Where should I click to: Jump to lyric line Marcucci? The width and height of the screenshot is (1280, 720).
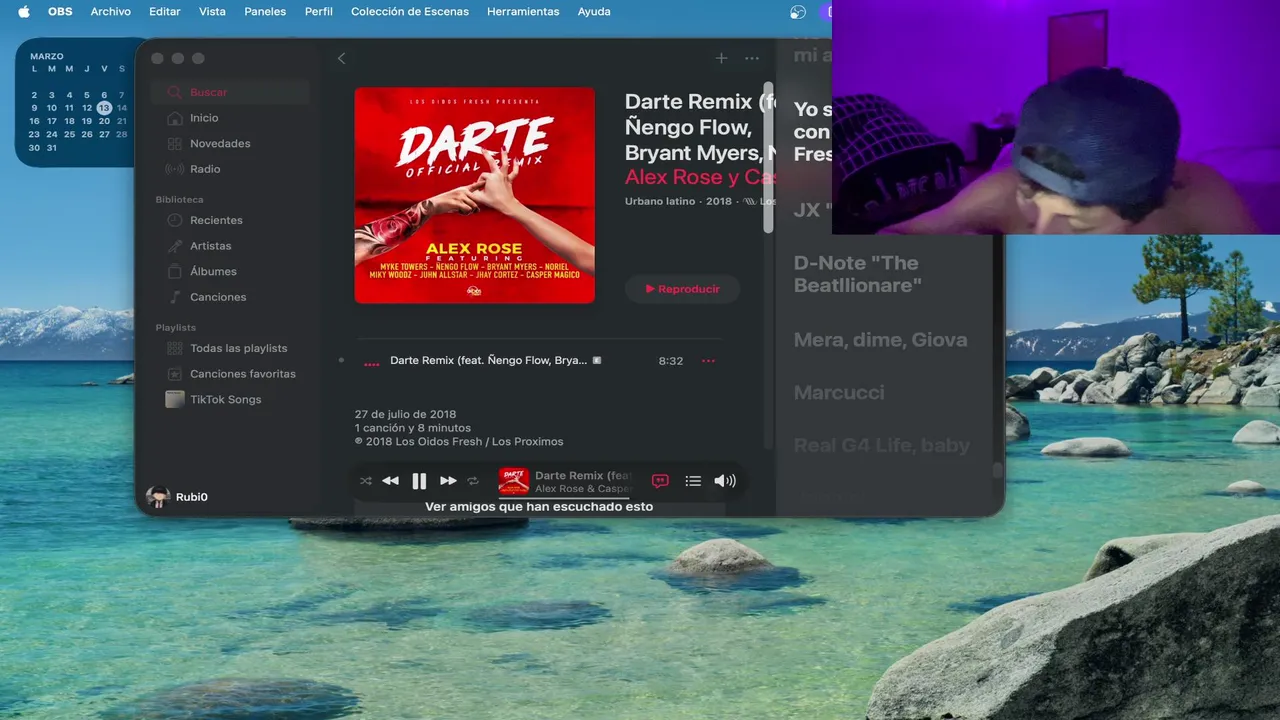(839, 393)
